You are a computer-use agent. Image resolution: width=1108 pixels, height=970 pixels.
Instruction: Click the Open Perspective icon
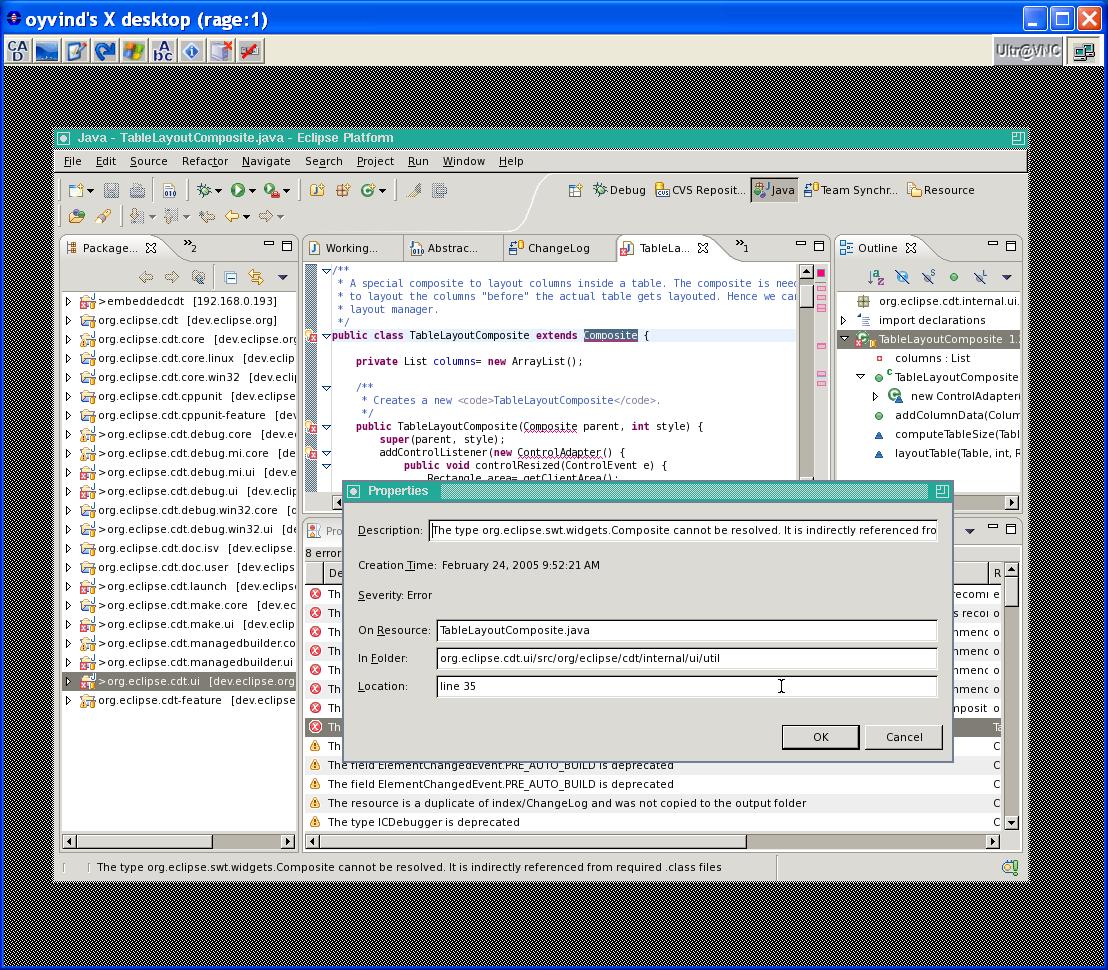coord(575,190)
